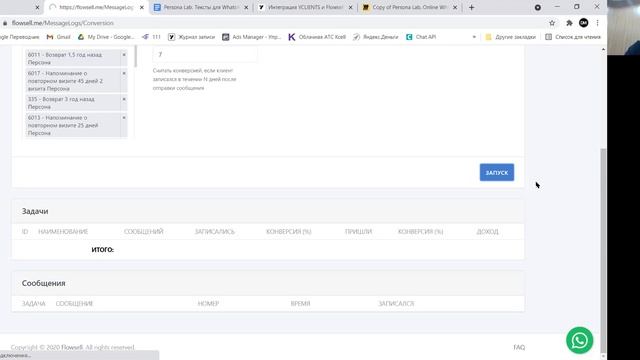Open the Другие закладки folder
The width and height of the screenshot is (640, 360).
[x=510, y=37]
